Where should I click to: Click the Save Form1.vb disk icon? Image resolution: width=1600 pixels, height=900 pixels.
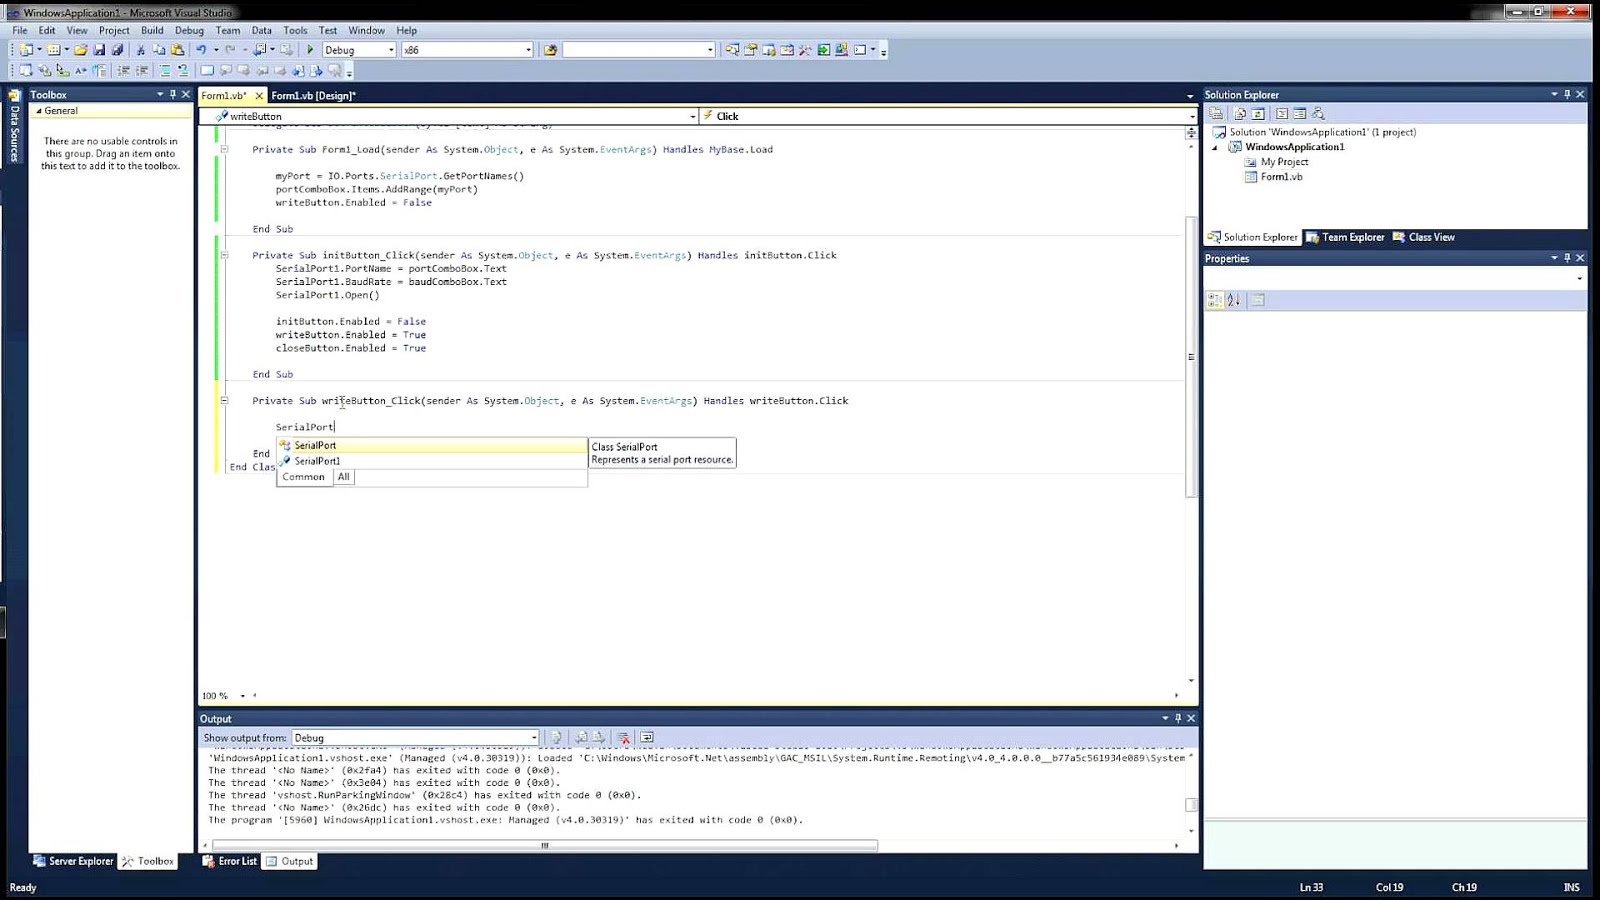tap(99, 50)
